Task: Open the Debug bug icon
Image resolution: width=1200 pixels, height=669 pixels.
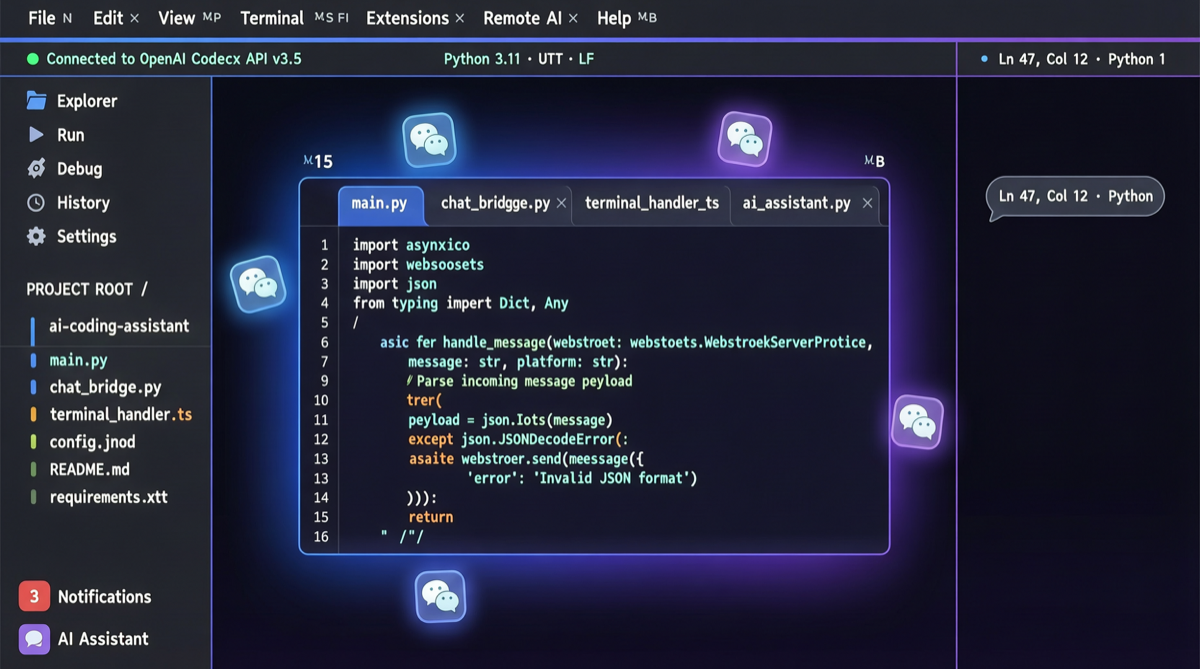Action: click(x=37, y=169)
